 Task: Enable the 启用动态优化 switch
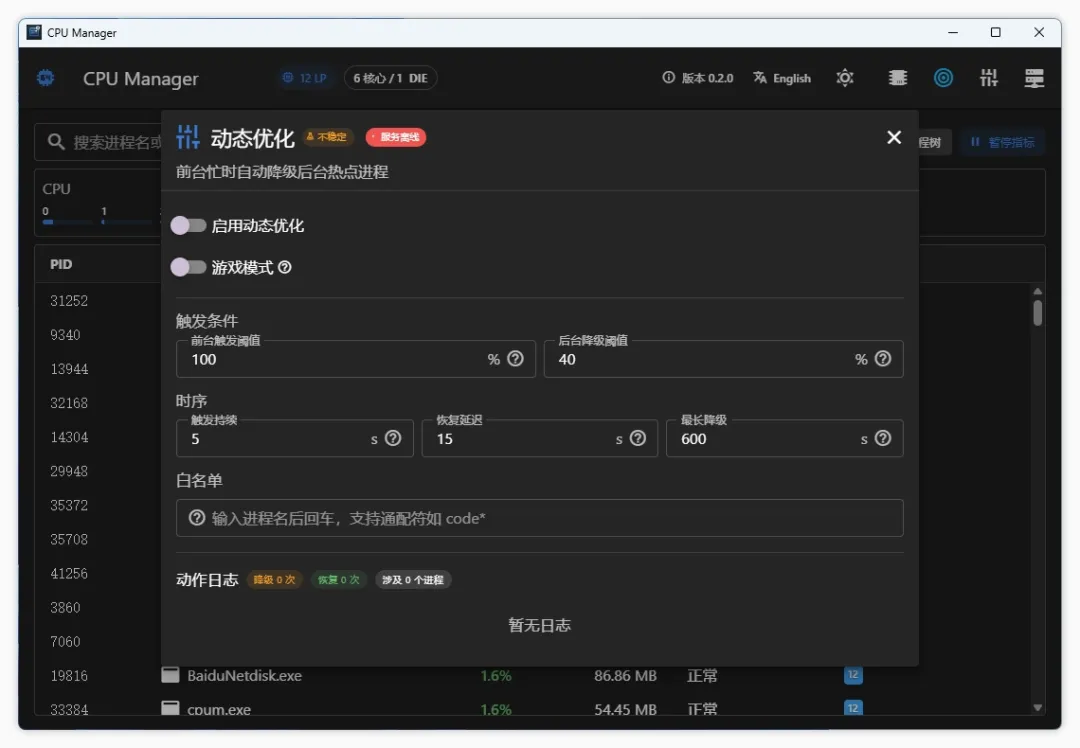pos(188,225)
